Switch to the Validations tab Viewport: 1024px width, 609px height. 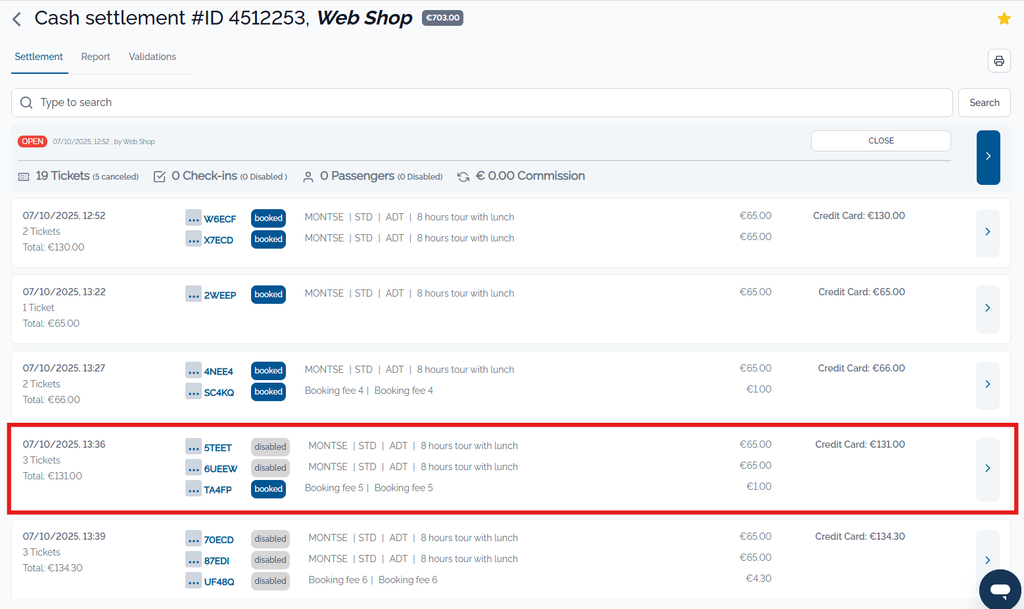(152, 57)
